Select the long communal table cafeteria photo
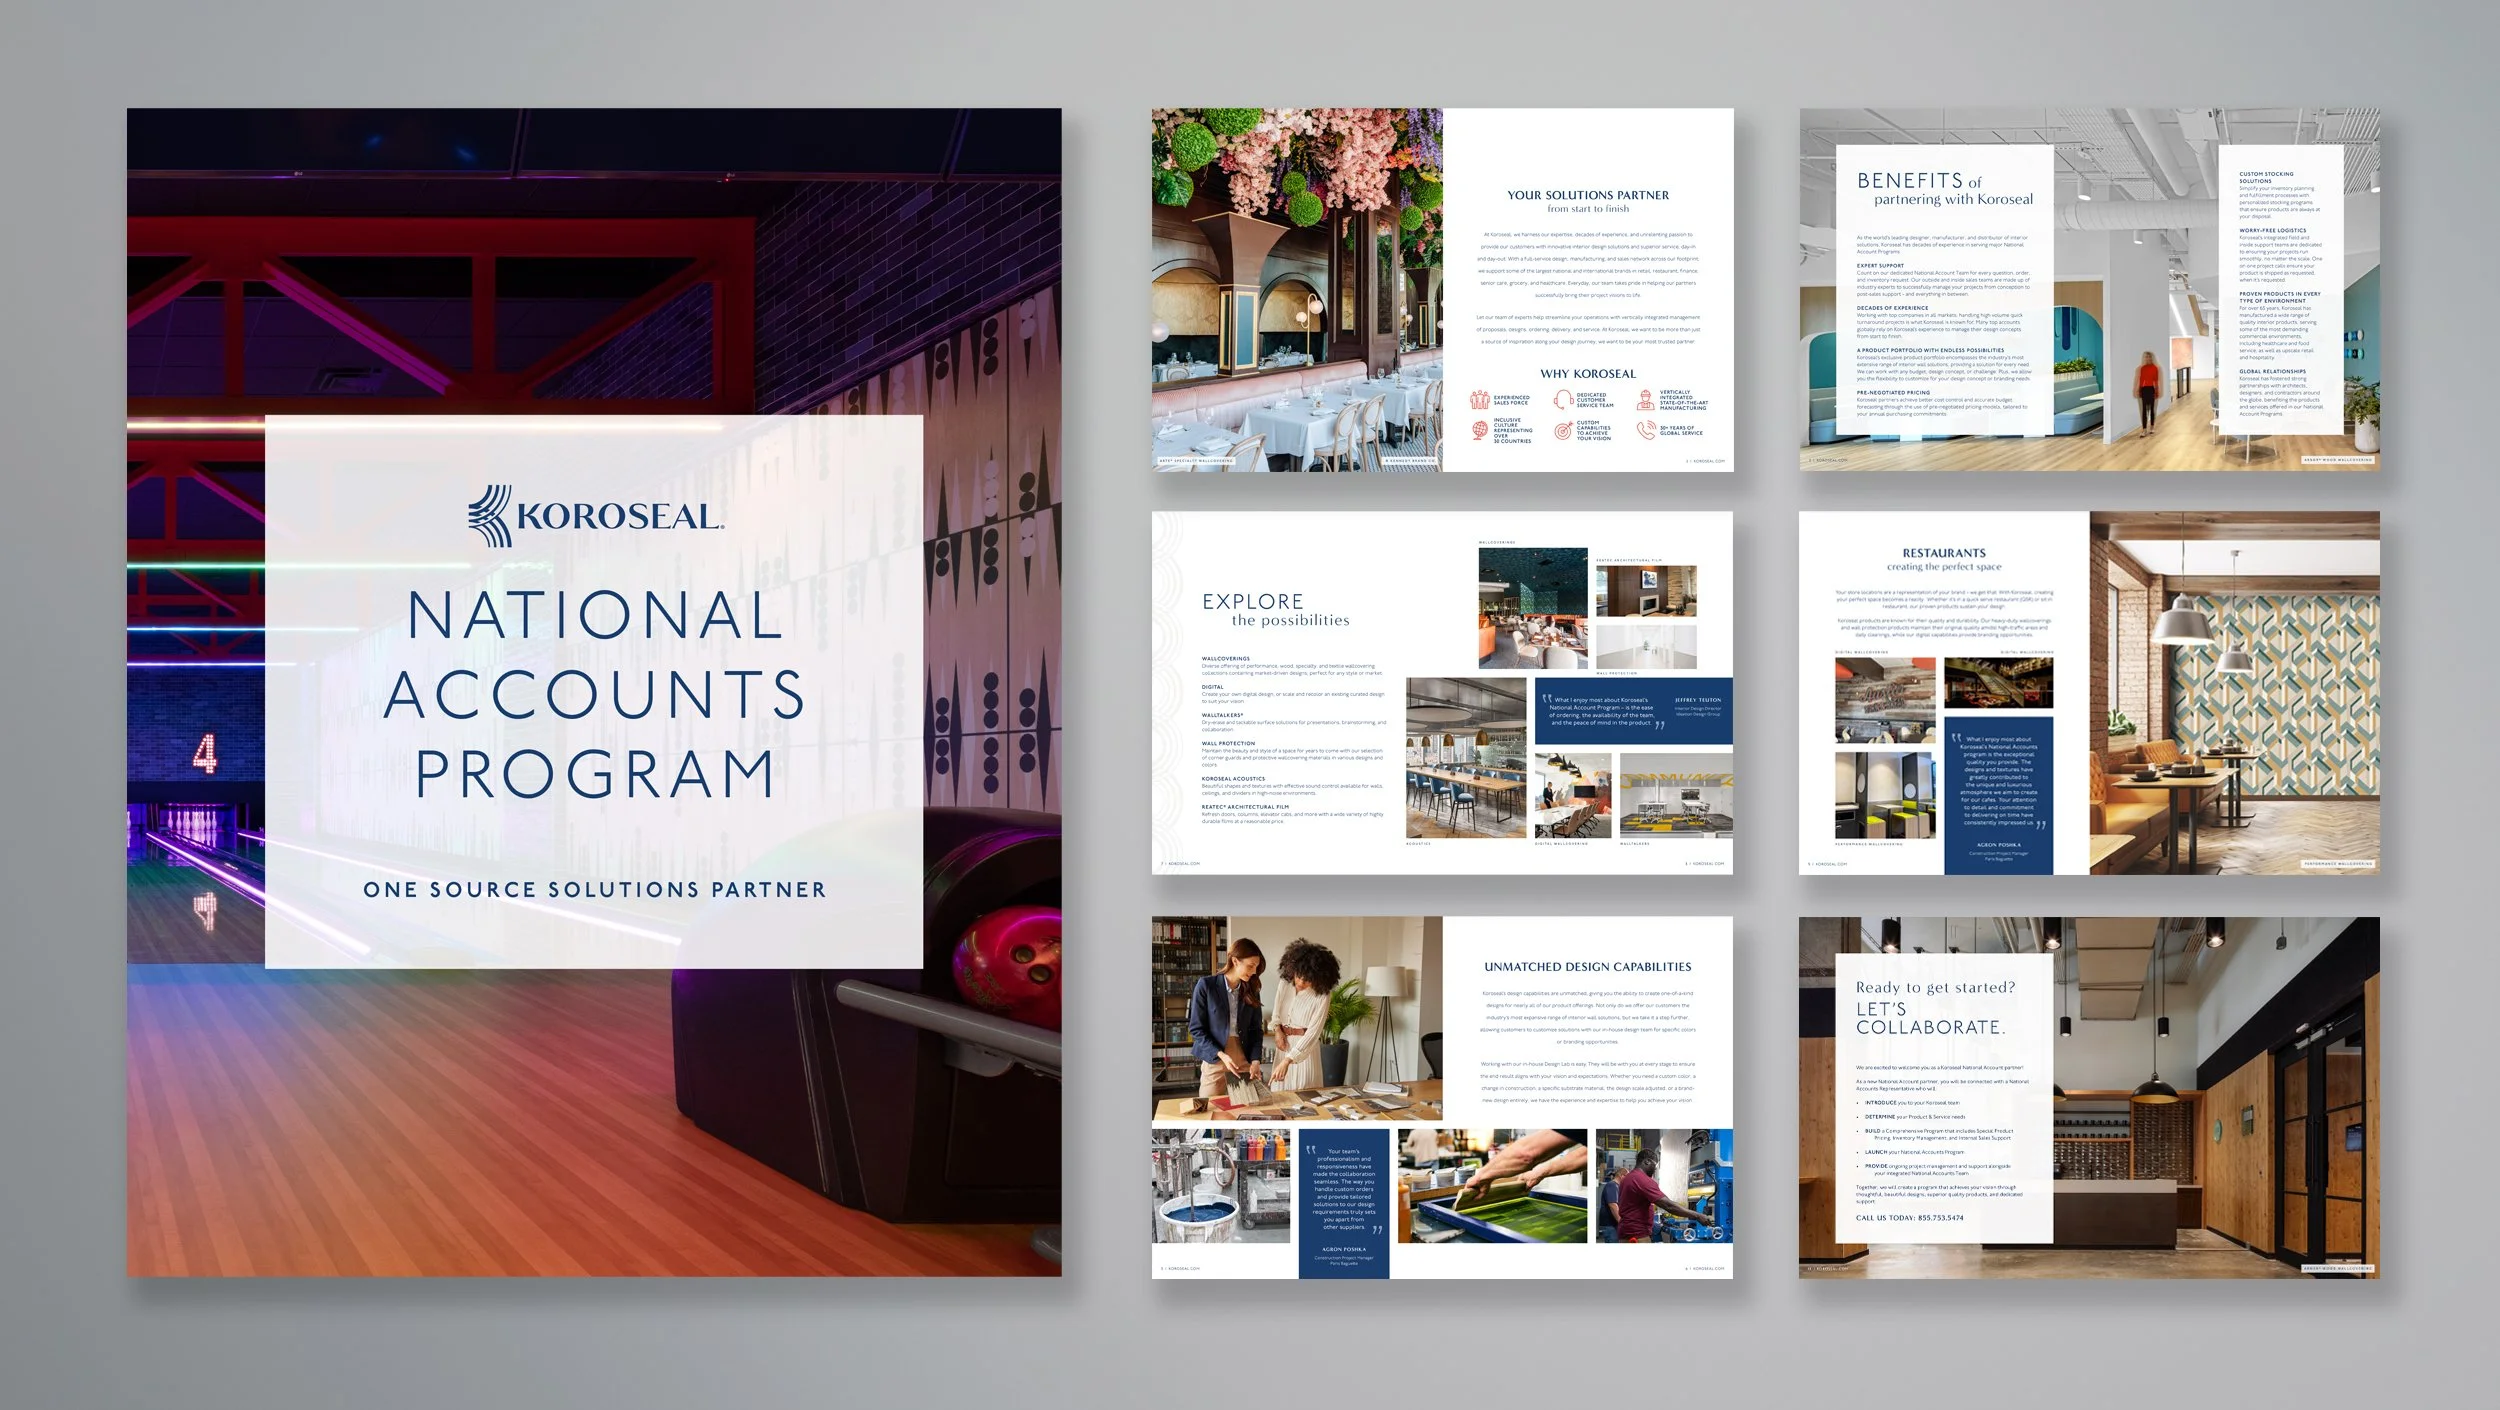This screenshot has height=1410, width=2500. coord(1466,758)
